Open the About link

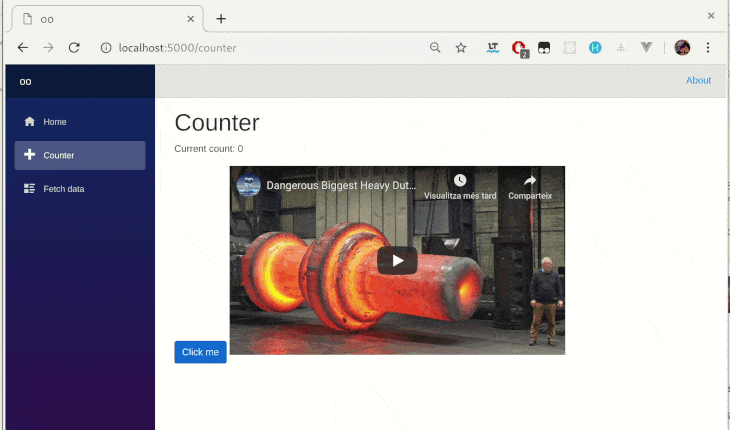[x=698, y=81]
